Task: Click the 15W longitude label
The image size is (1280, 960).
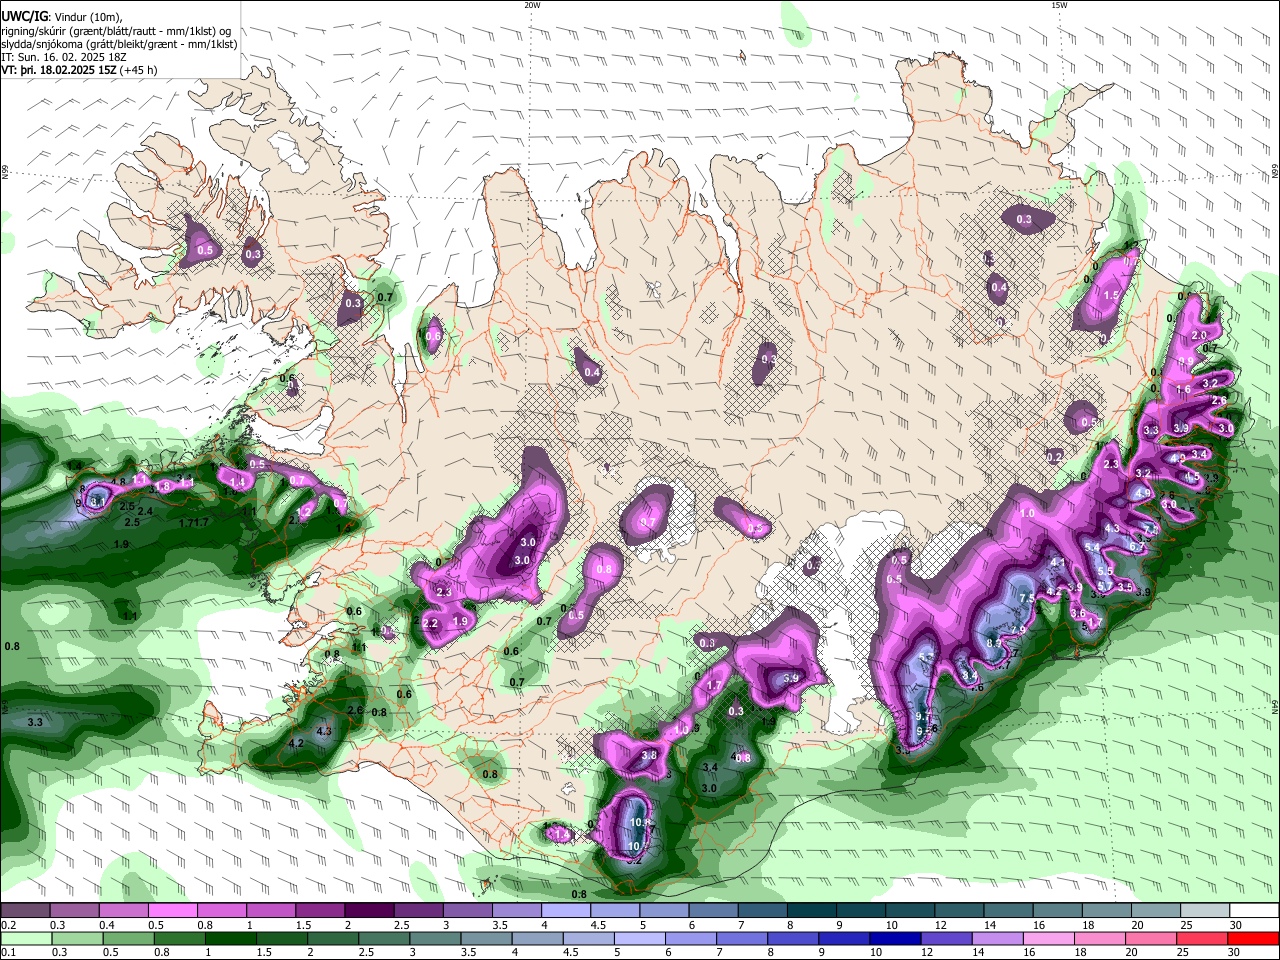Action: tap(1059, 5)
